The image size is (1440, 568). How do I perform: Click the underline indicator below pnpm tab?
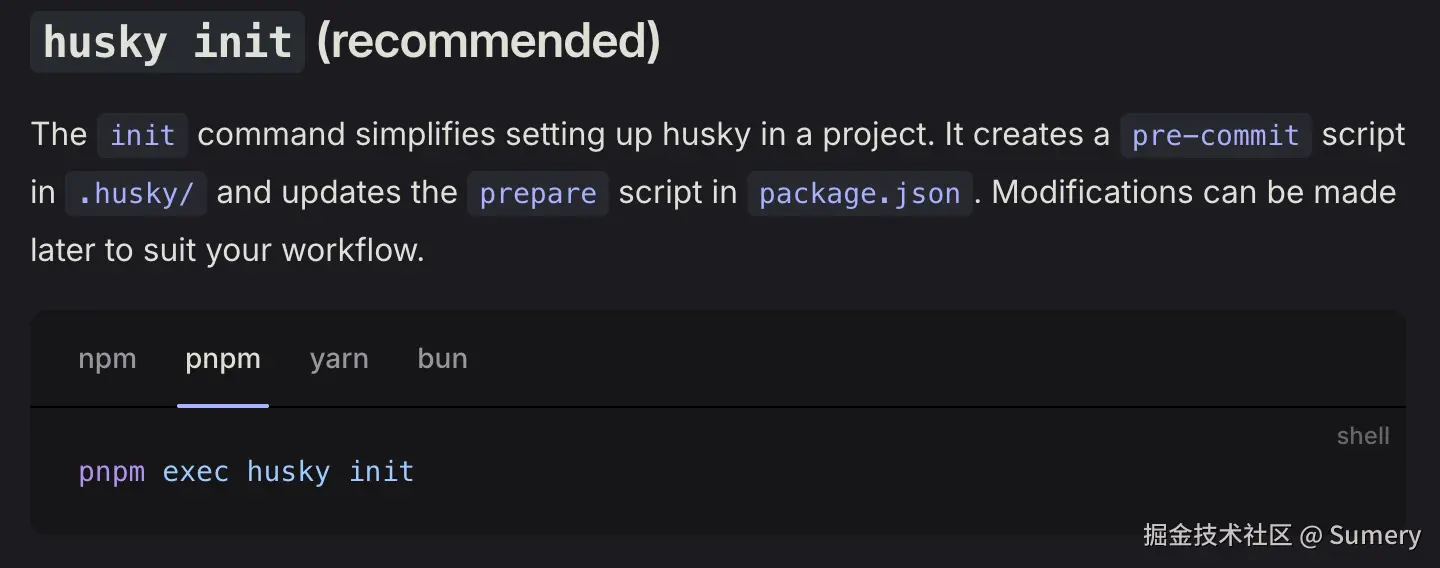click(x=223, y=405)
